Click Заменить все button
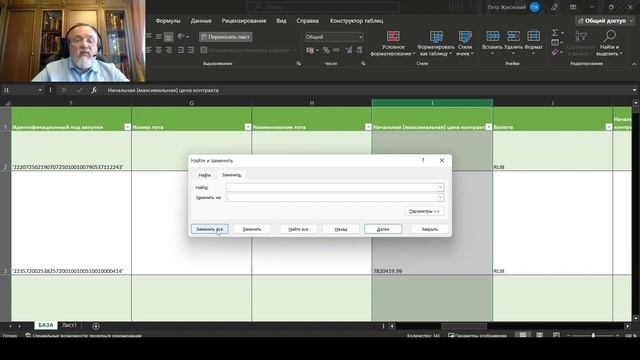The width and height of the screenshot is (640, 360). pyautogui.click(x=209, y=229)
